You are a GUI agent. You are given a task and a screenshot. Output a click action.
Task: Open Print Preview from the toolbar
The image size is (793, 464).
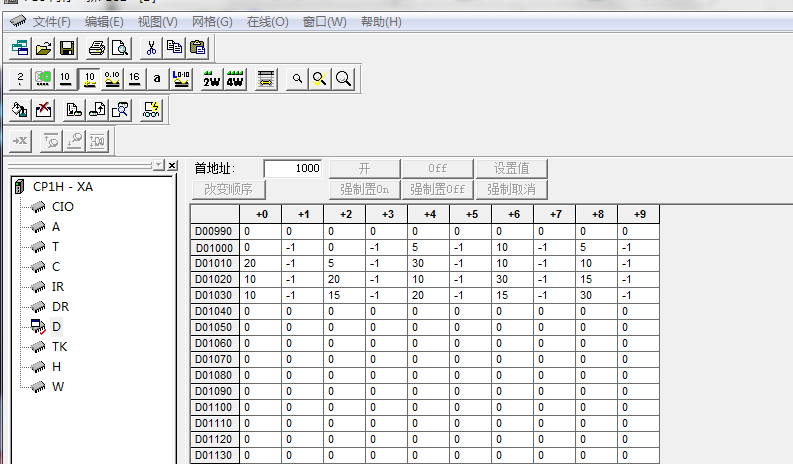[x=120, y=47]
